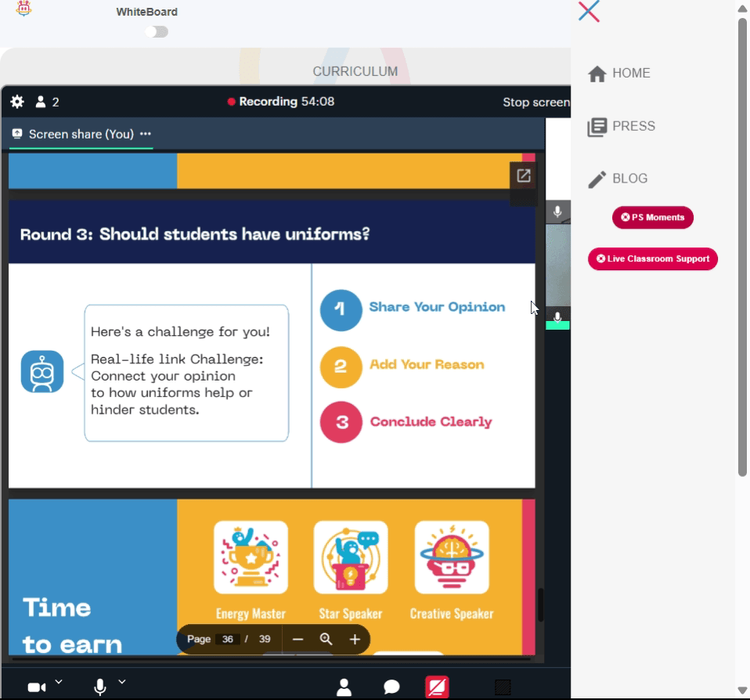Click the upper participant microphone icon
750x700 pixels.
[557, 211]
